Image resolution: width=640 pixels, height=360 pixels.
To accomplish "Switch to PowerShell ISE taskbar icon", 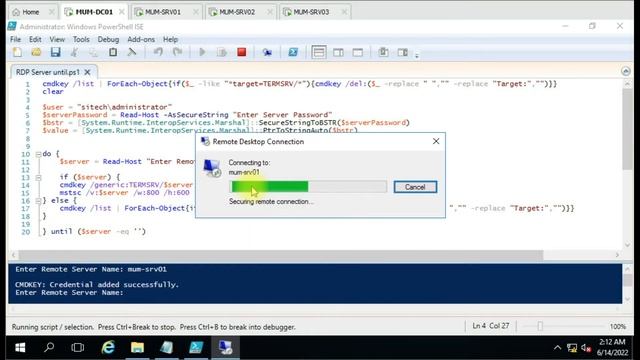I will (196, 347).
